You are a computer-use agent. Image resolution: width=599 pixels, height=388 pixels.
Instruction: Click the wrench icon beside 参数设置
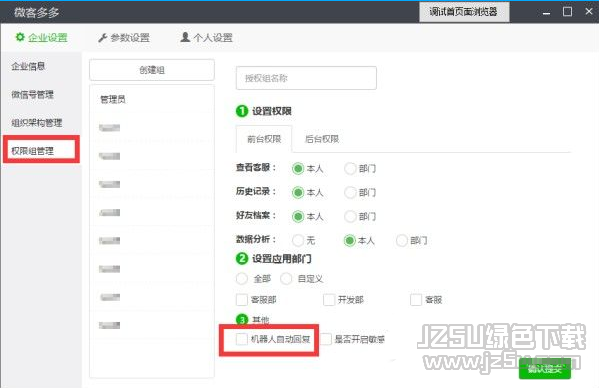pos(102,38)
